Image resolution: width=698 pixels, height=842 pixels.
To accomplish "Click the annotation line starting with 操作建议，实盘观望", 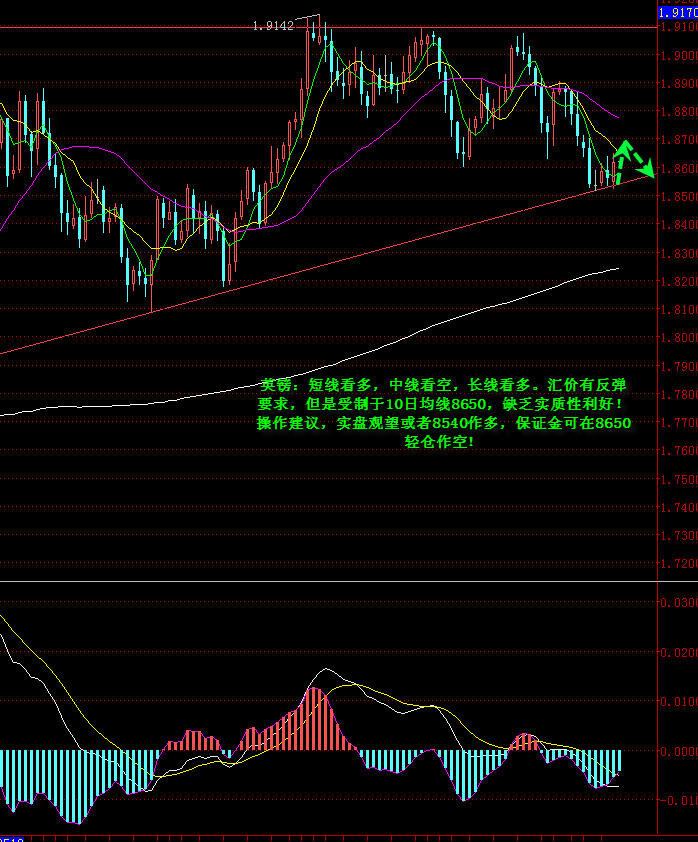I will pyautogui.click(x=443, y=423).
